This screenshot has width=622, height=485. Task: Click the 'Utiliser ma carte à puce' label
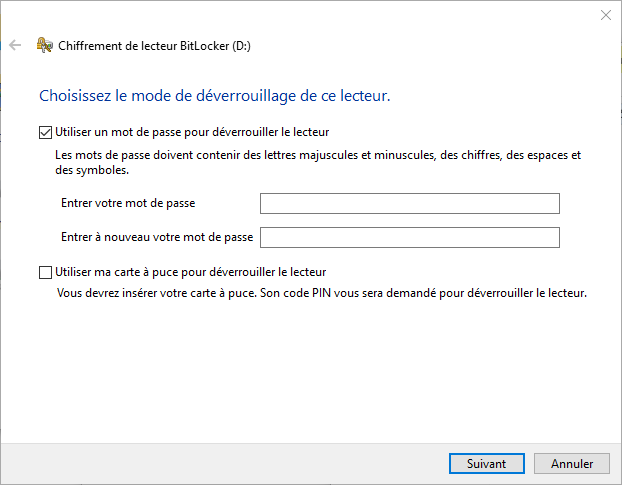[190, 272]
